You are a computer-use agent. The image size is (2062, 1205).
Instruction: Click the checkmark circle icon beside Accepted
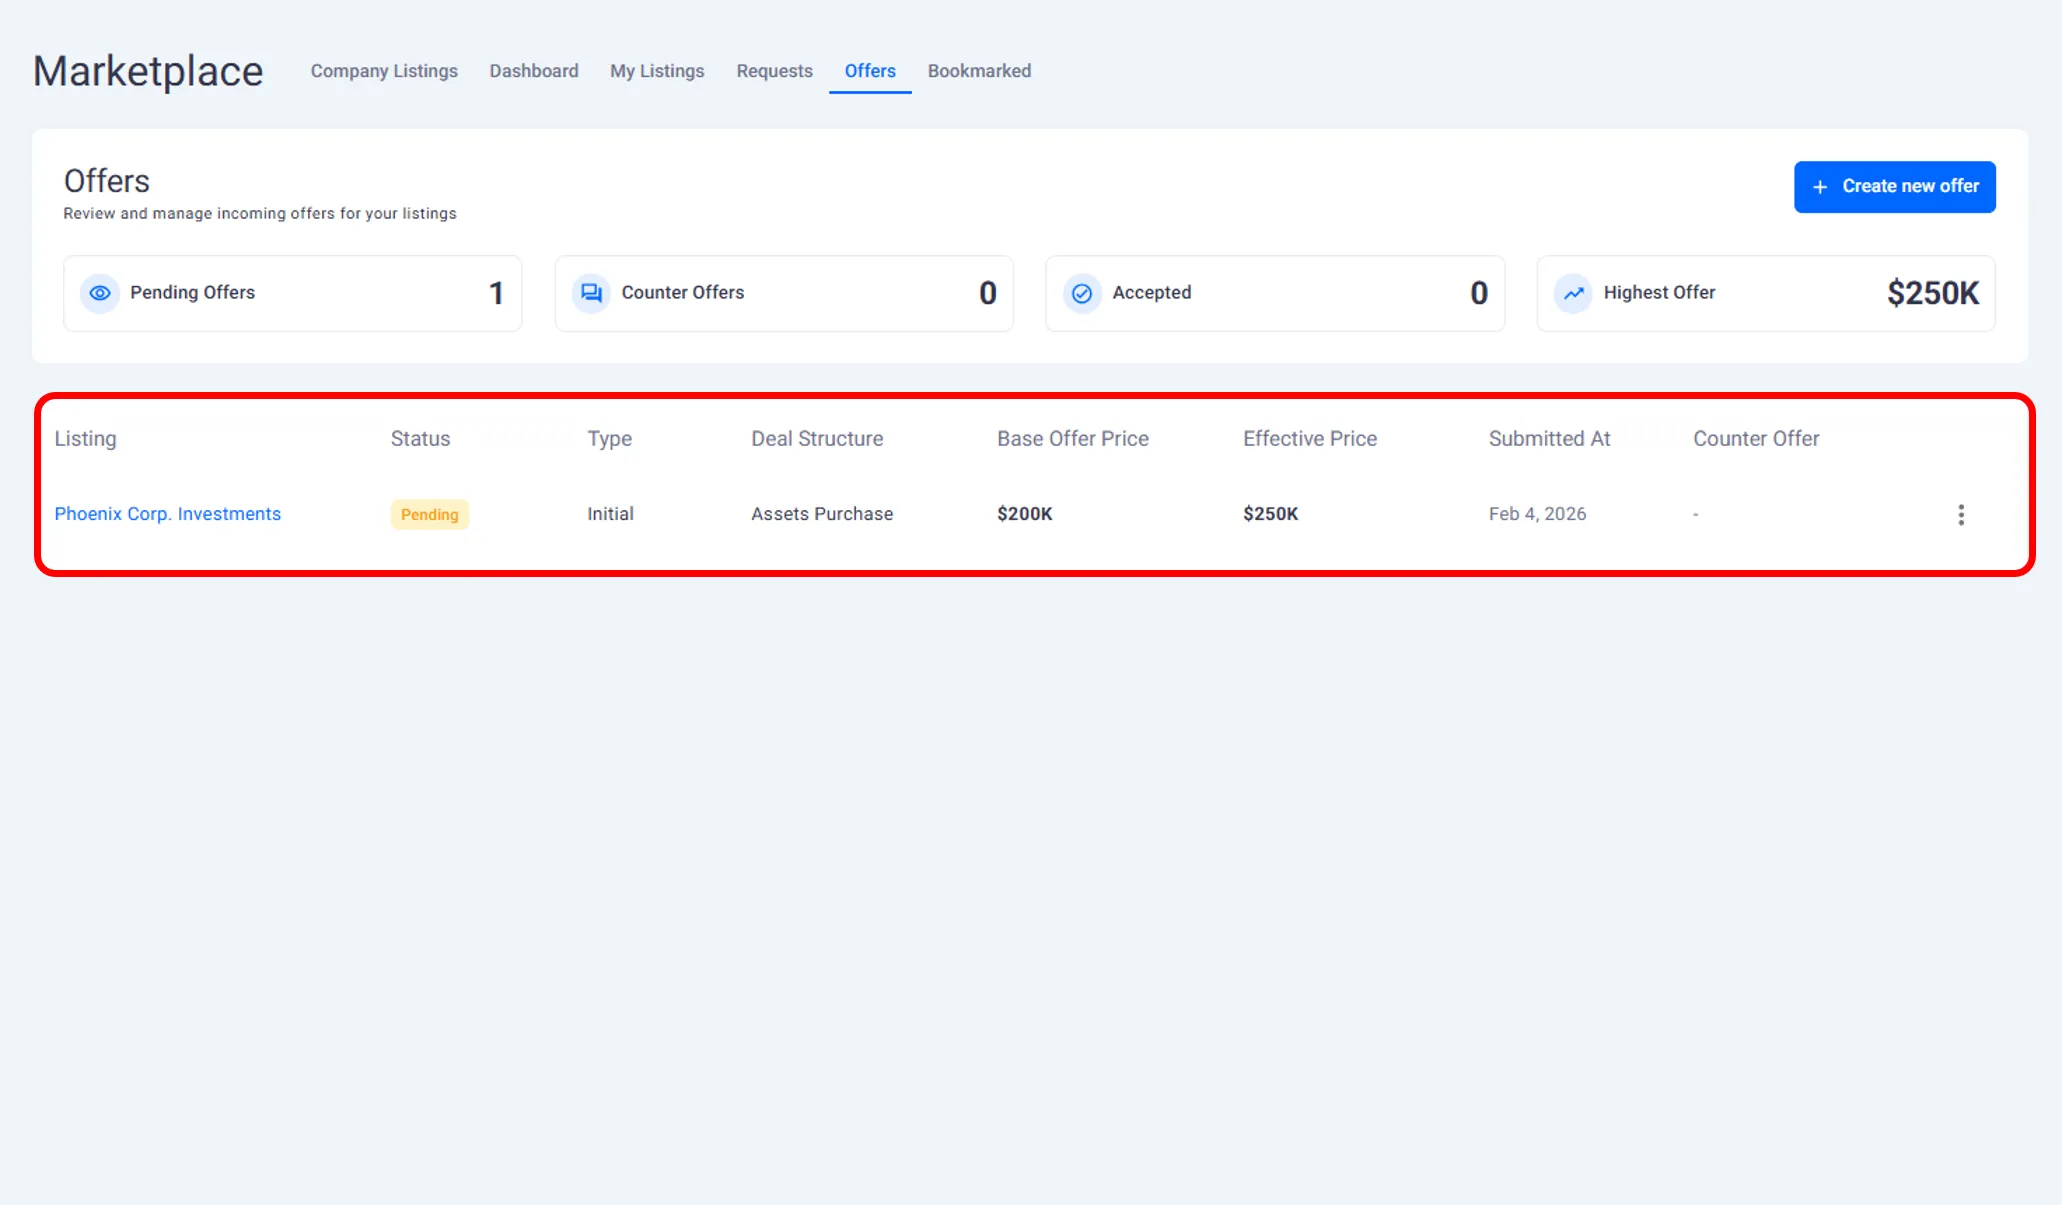[1082, 293]
